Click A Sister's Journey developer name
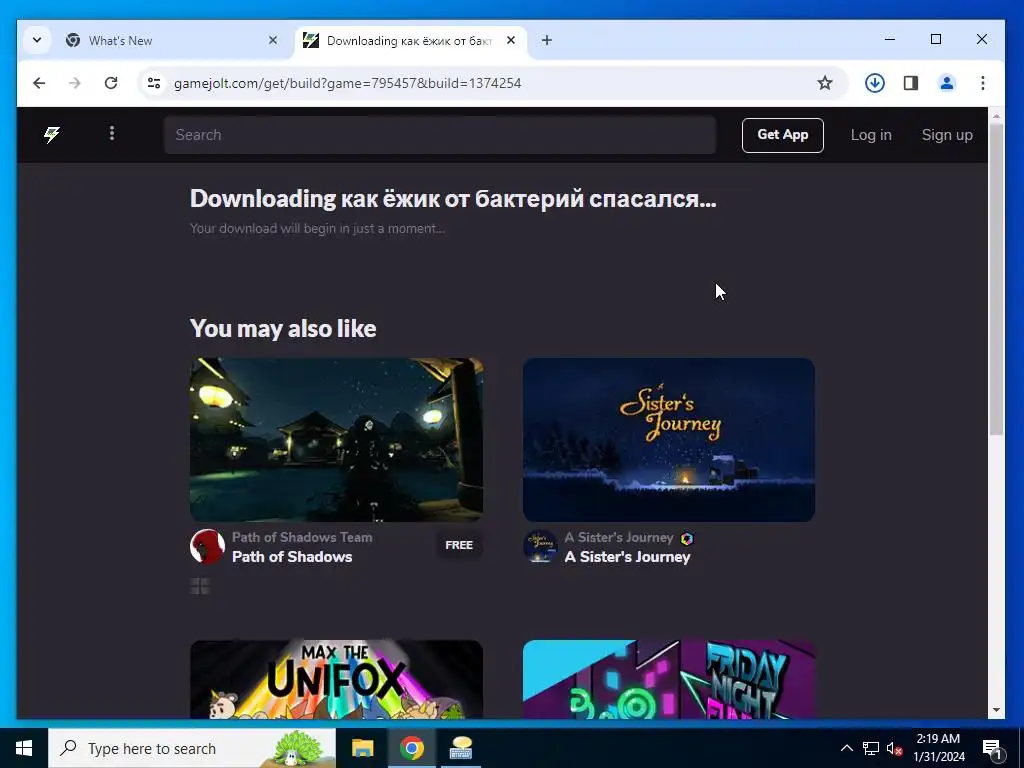 (618, 537)
